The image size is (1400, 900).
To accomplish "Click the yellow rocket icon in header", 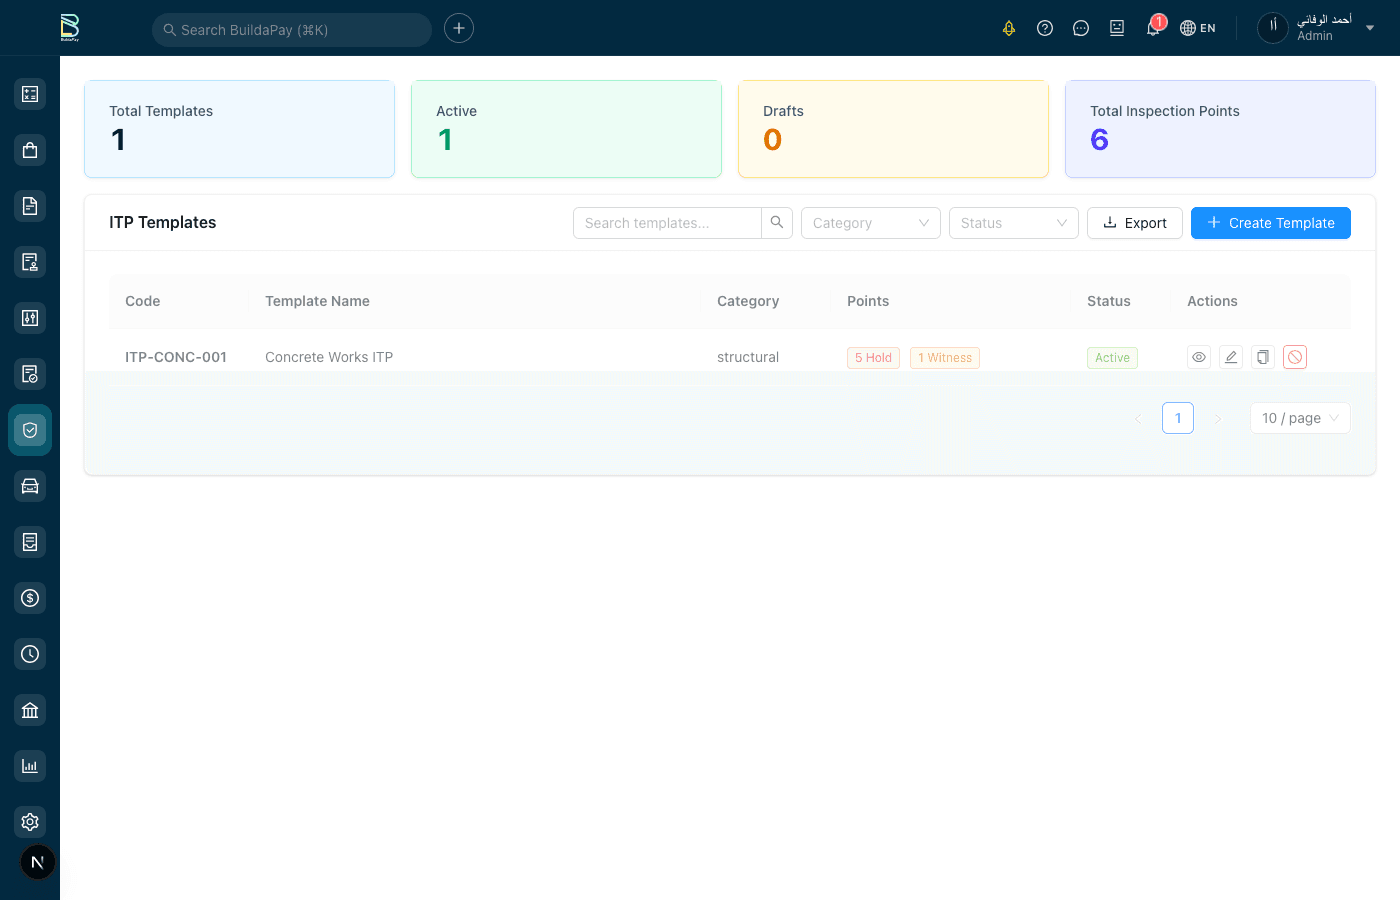I will pyautogui.click(x=1009, y=28).
